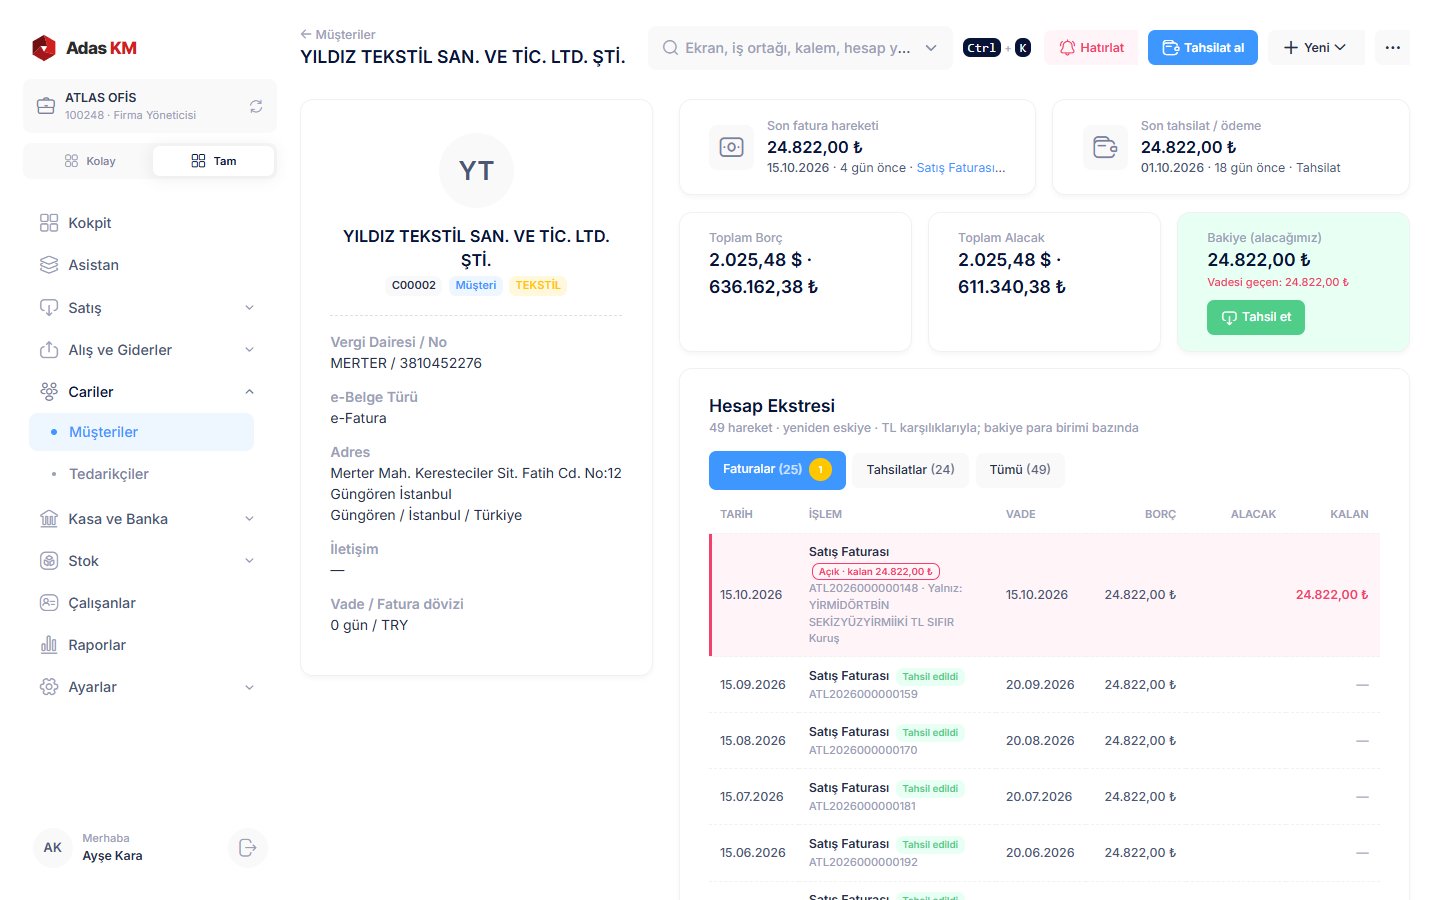Select the Tahsilatlar (24) tab
1440x900 pixels.
click(910, 470)
